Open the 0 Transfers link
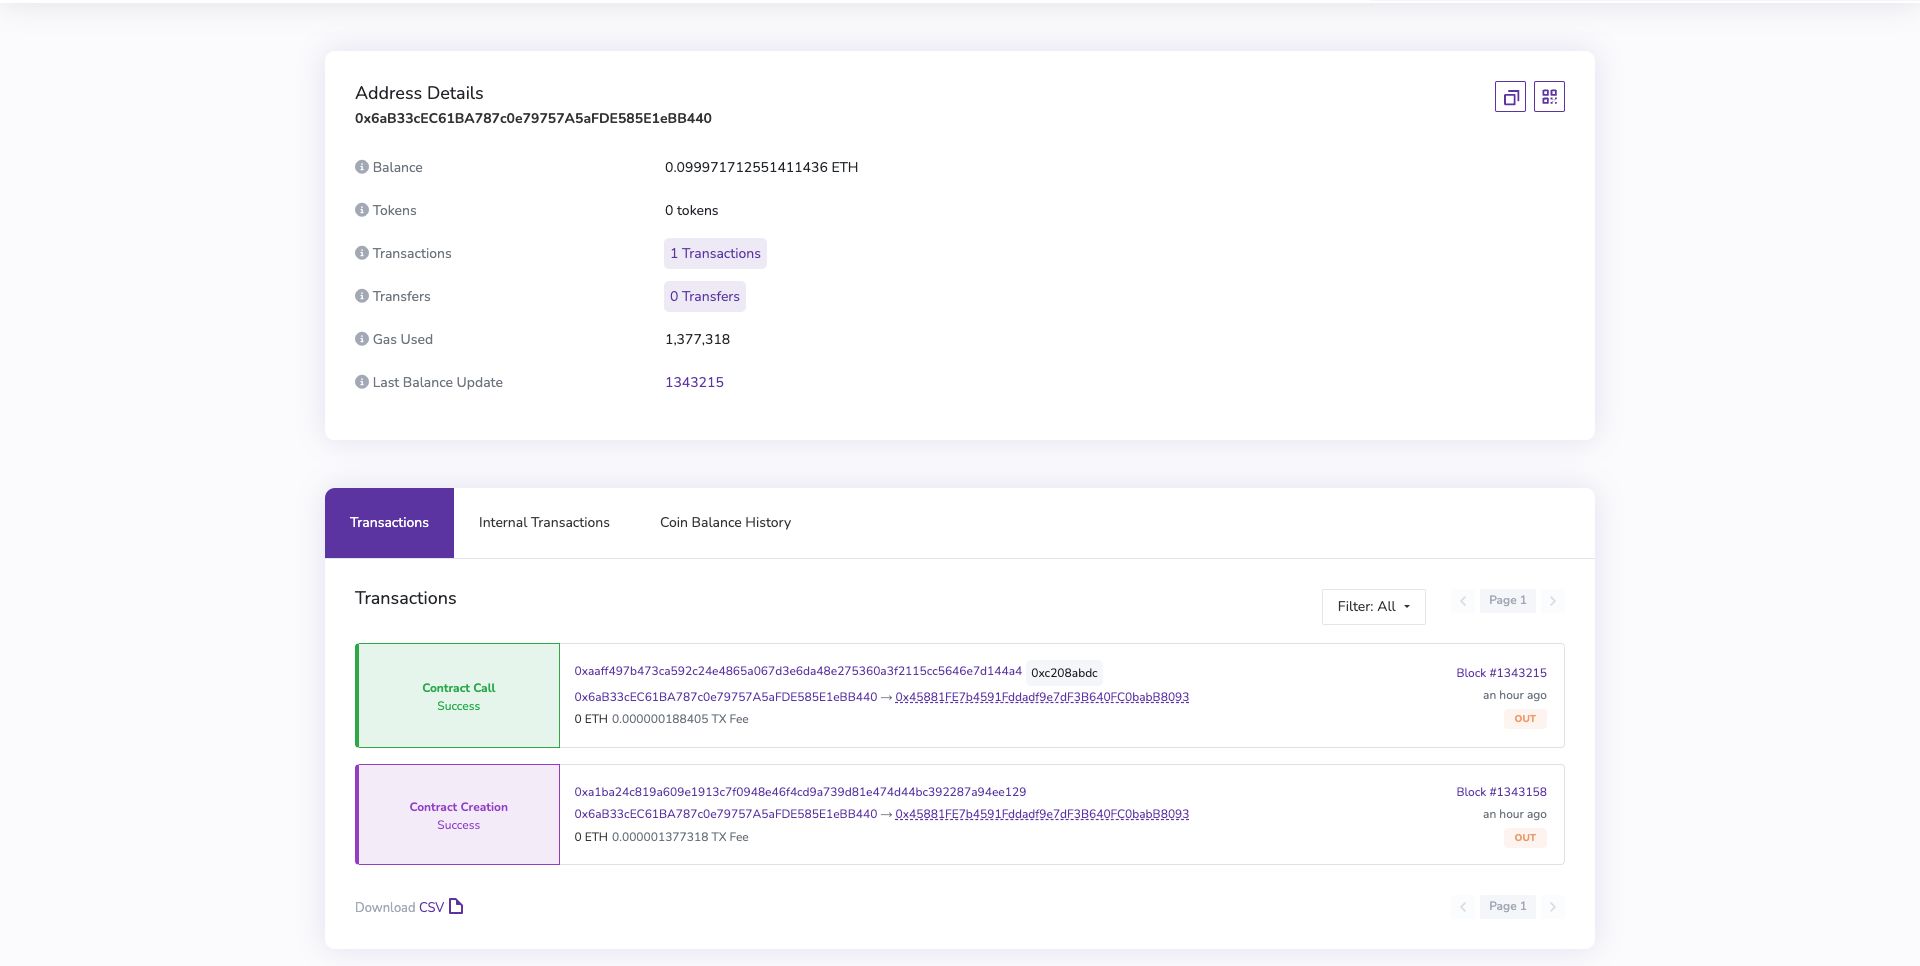The width and height of the screenshot is (1920, 966). (x=705, y=296)
